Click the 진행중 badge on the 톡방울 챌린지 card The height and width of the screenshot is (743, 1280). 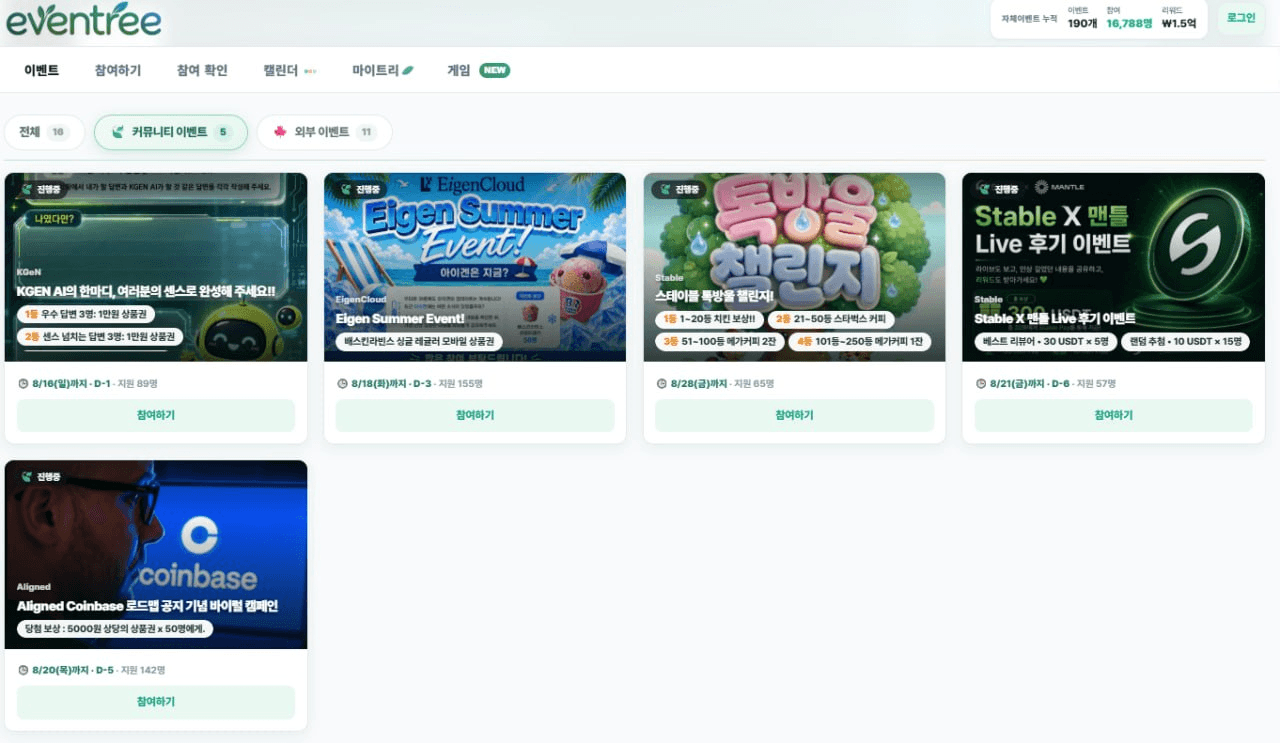point(679,189)
